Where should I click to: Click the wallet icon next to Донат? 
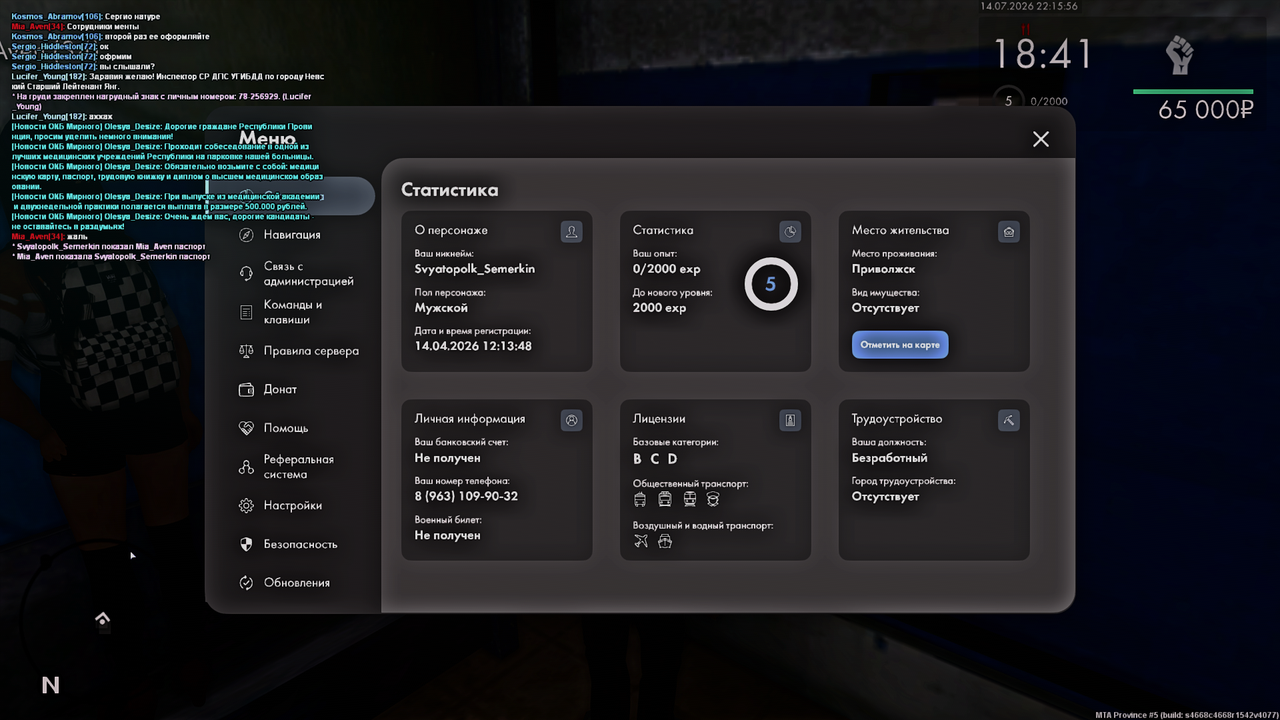[246, 390]
